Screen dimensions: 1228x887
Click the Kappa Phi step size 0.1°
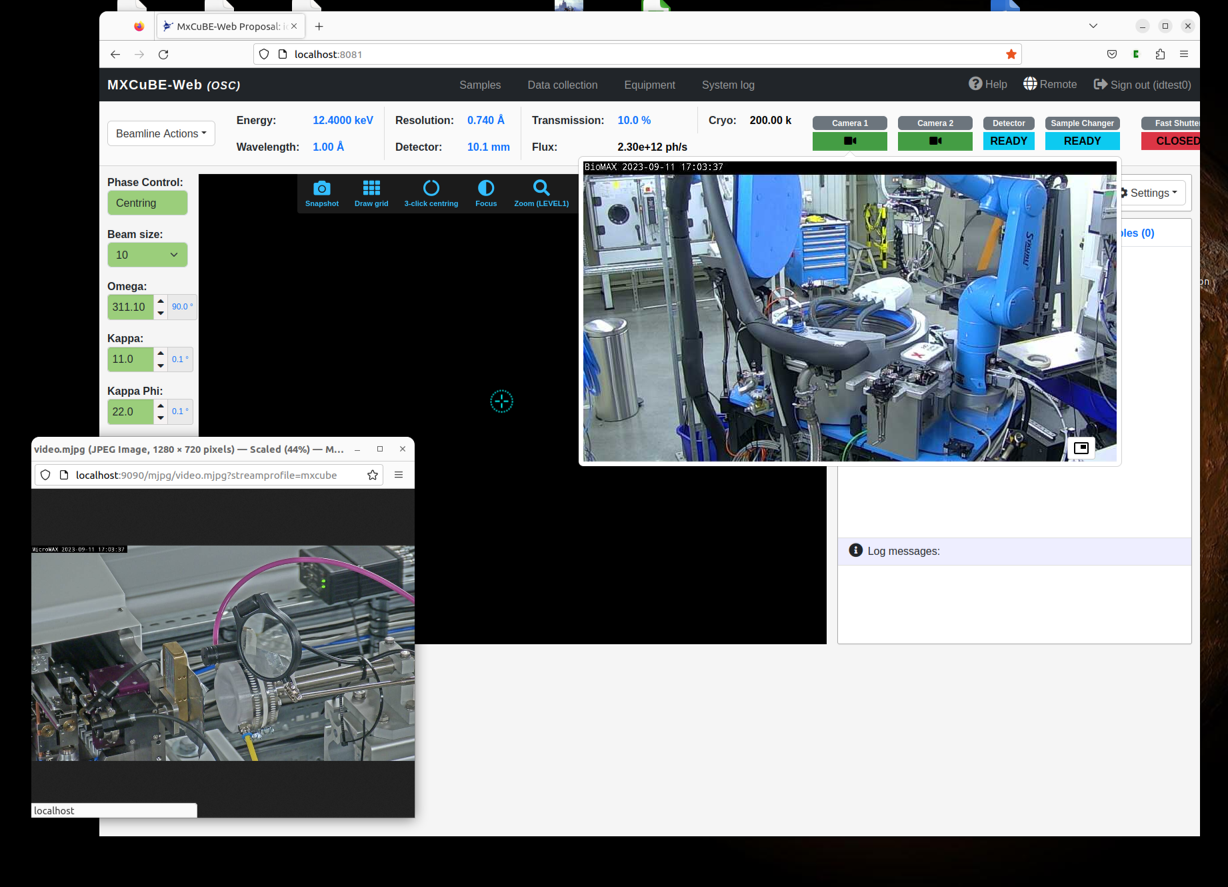[180, 411]
